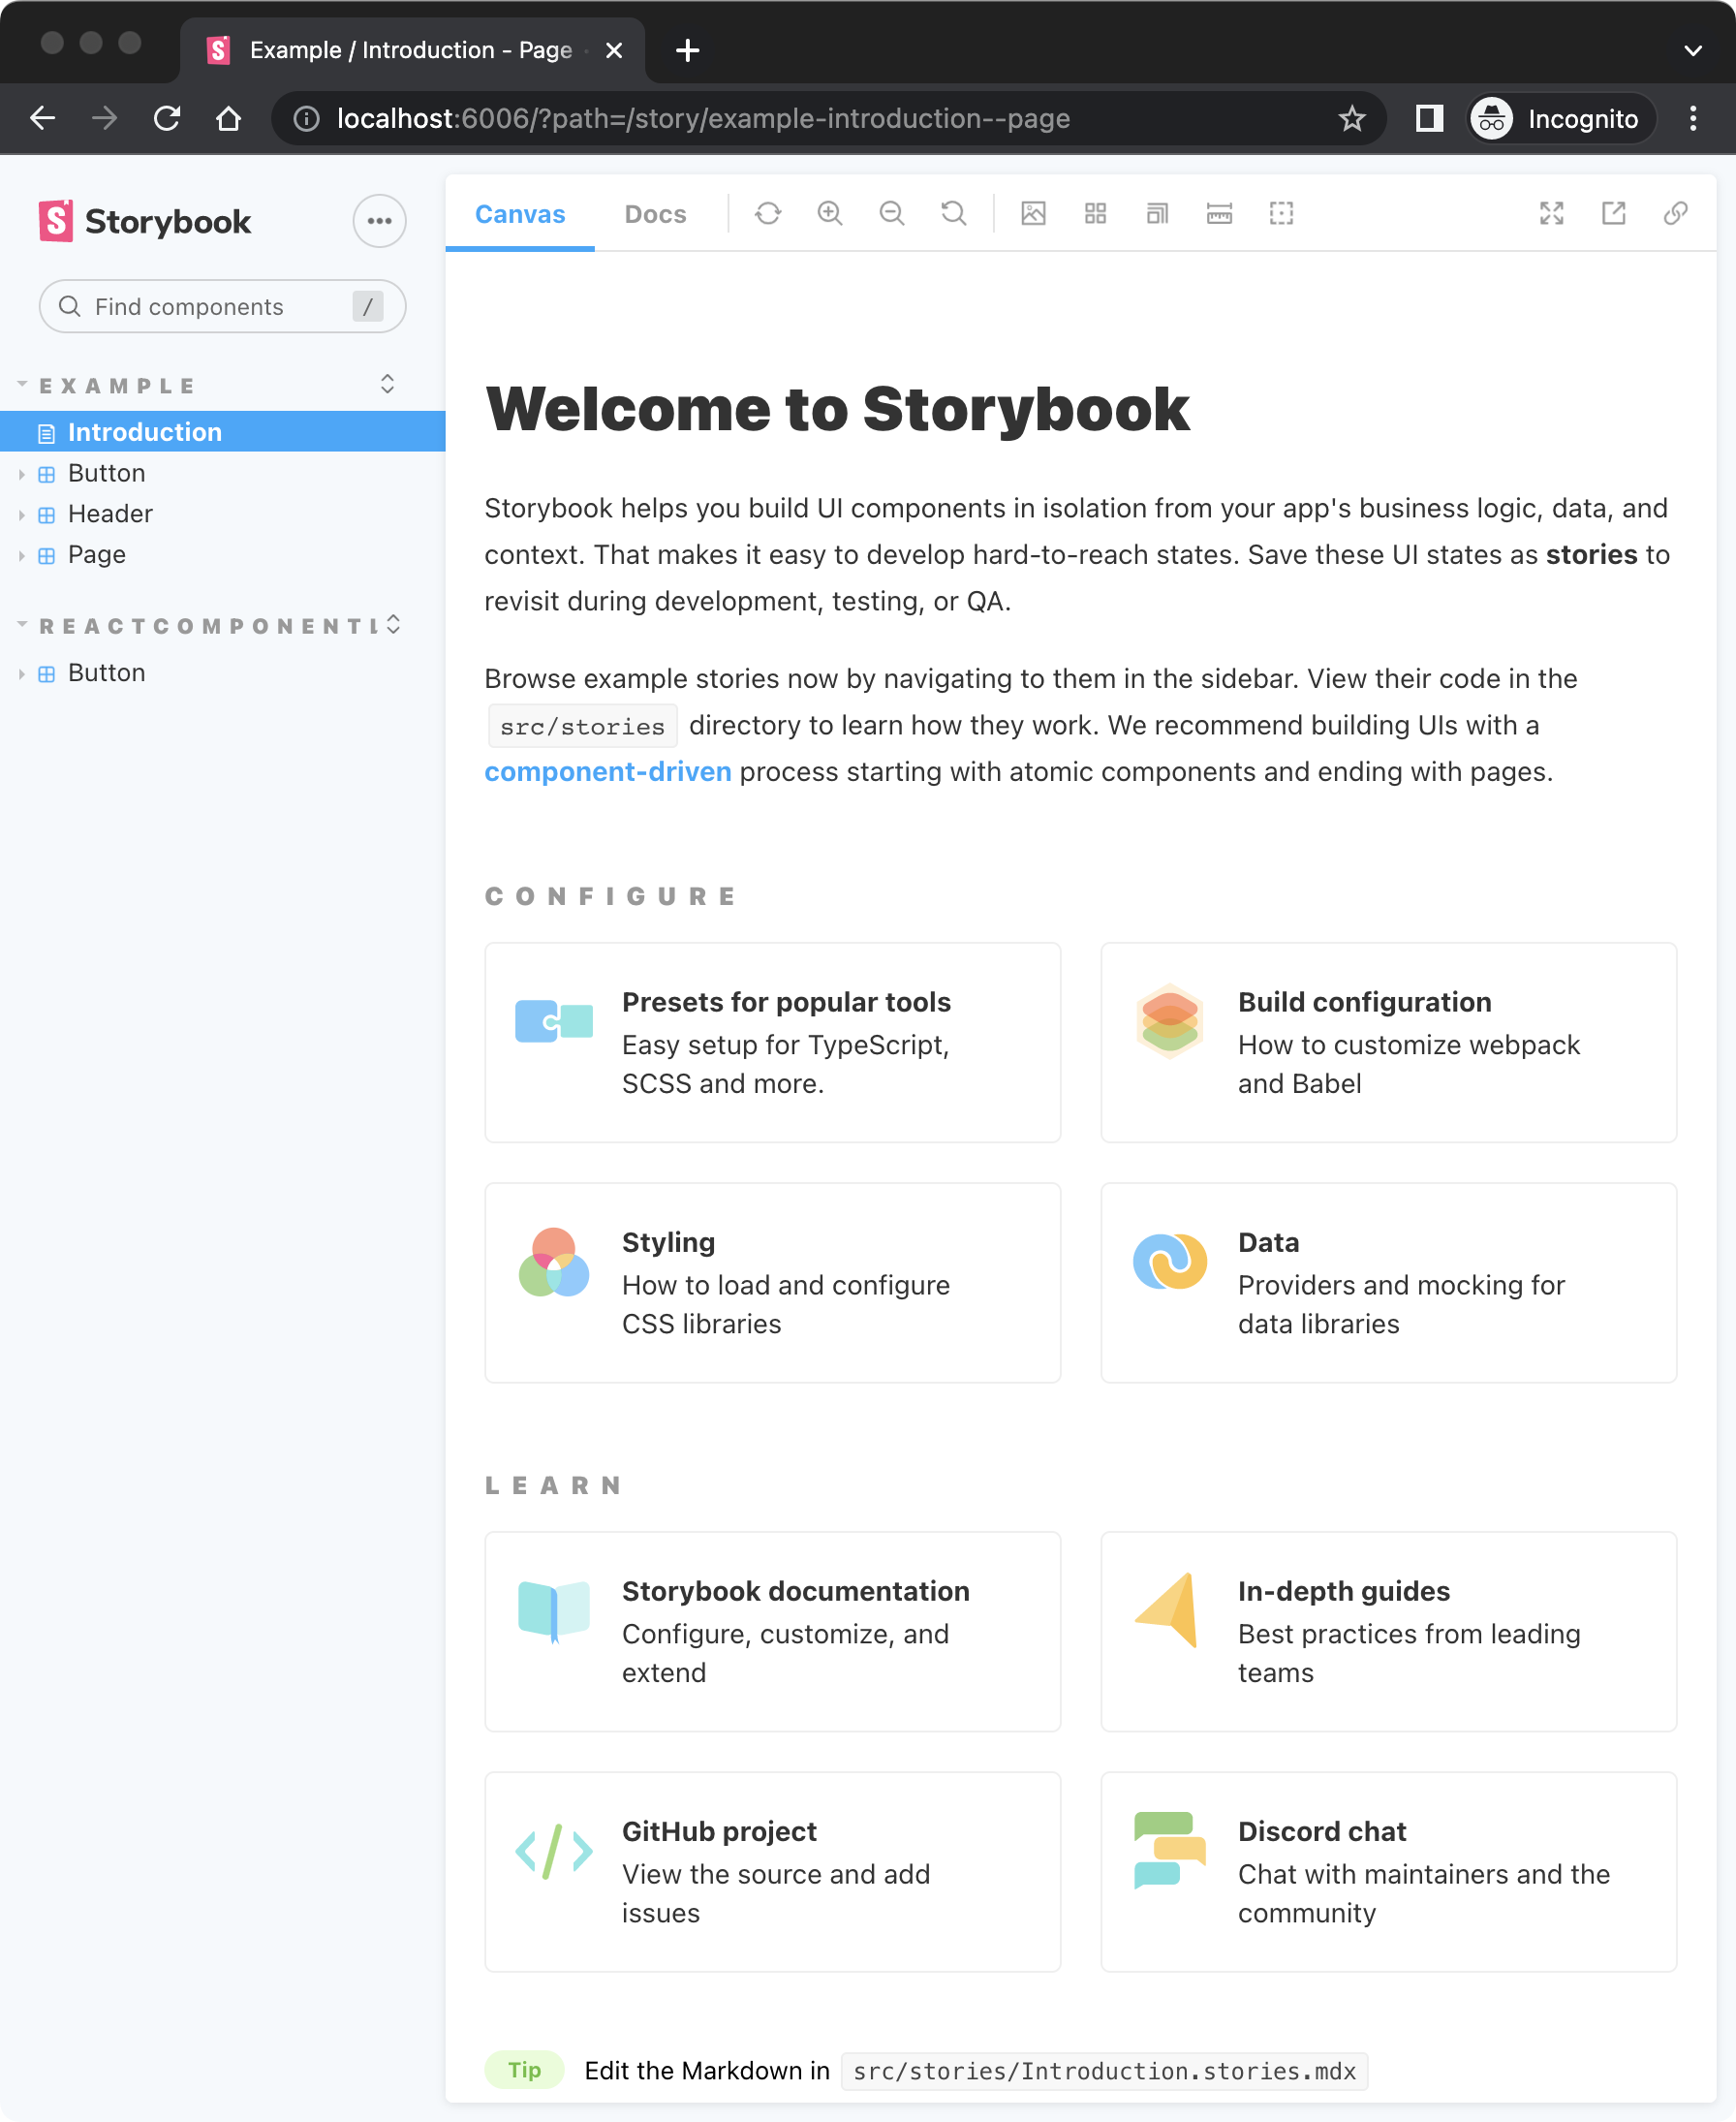
Task: Collapse the EXAMPLE section triangle
Action: click(22, 384)
